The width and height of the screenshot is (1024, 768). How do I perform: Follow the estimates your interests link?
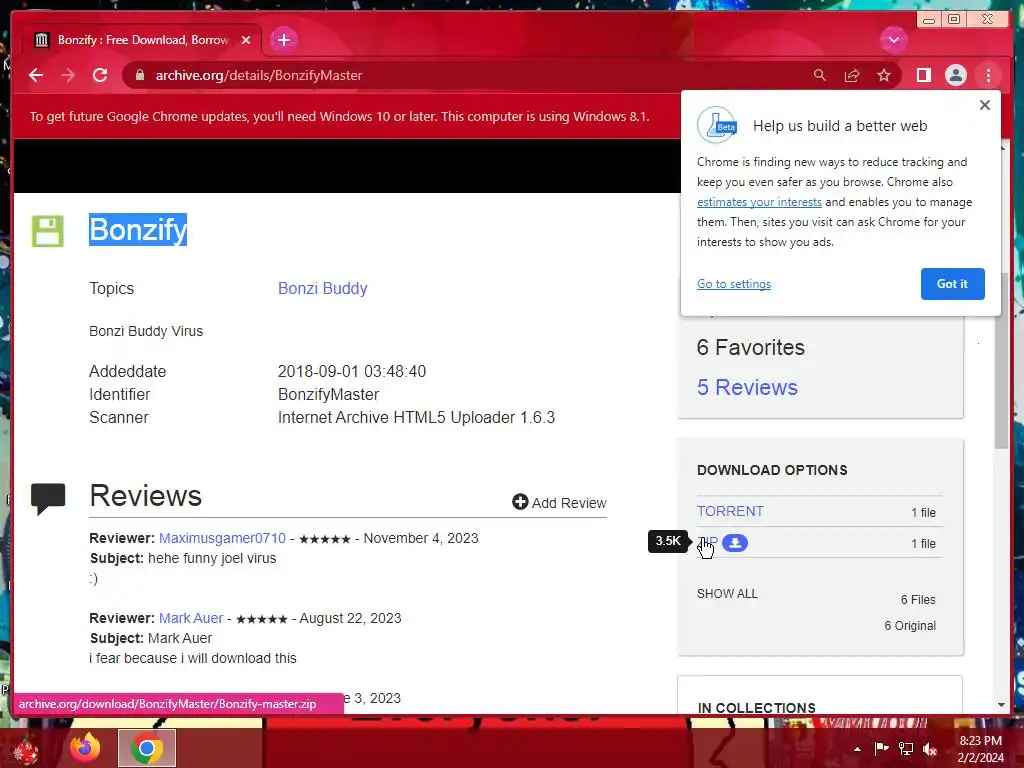(x=759, y=202)
